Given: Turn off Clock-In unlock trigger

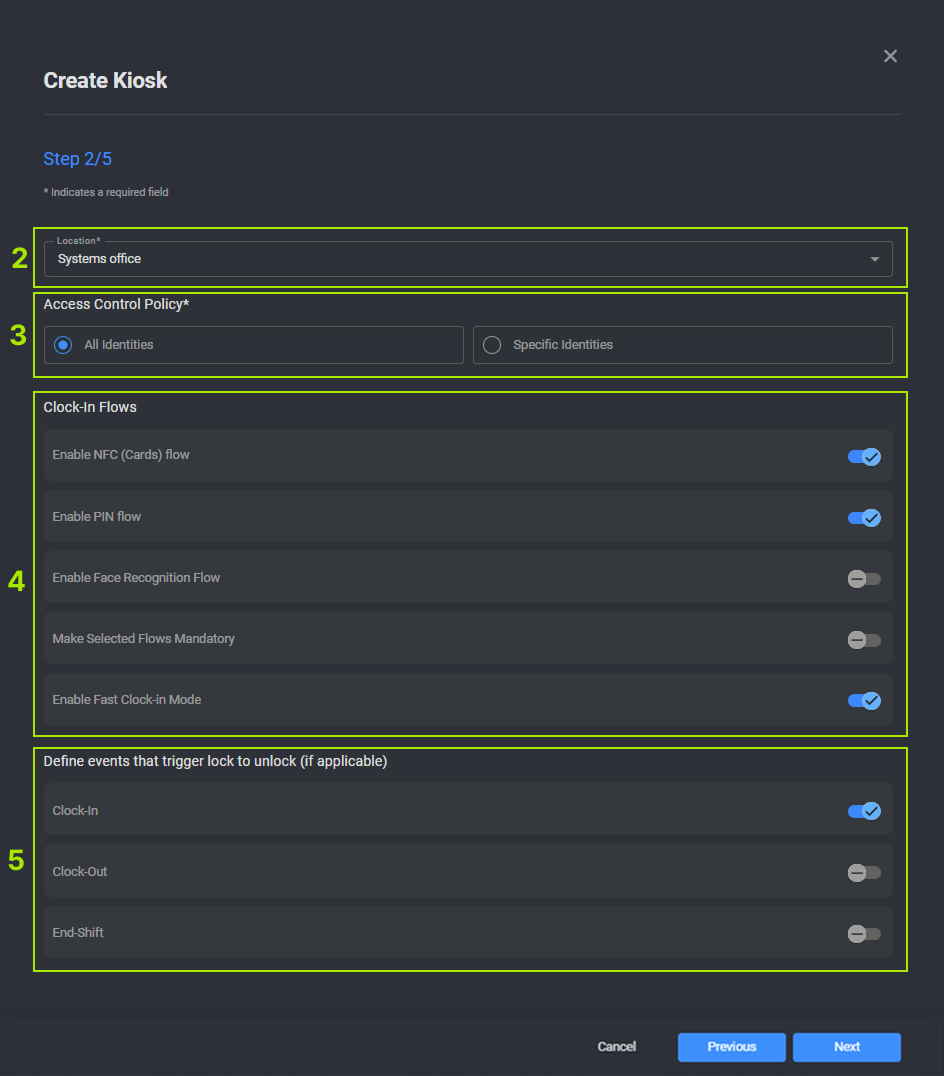Looking at the screenshot, I should 864,811.
